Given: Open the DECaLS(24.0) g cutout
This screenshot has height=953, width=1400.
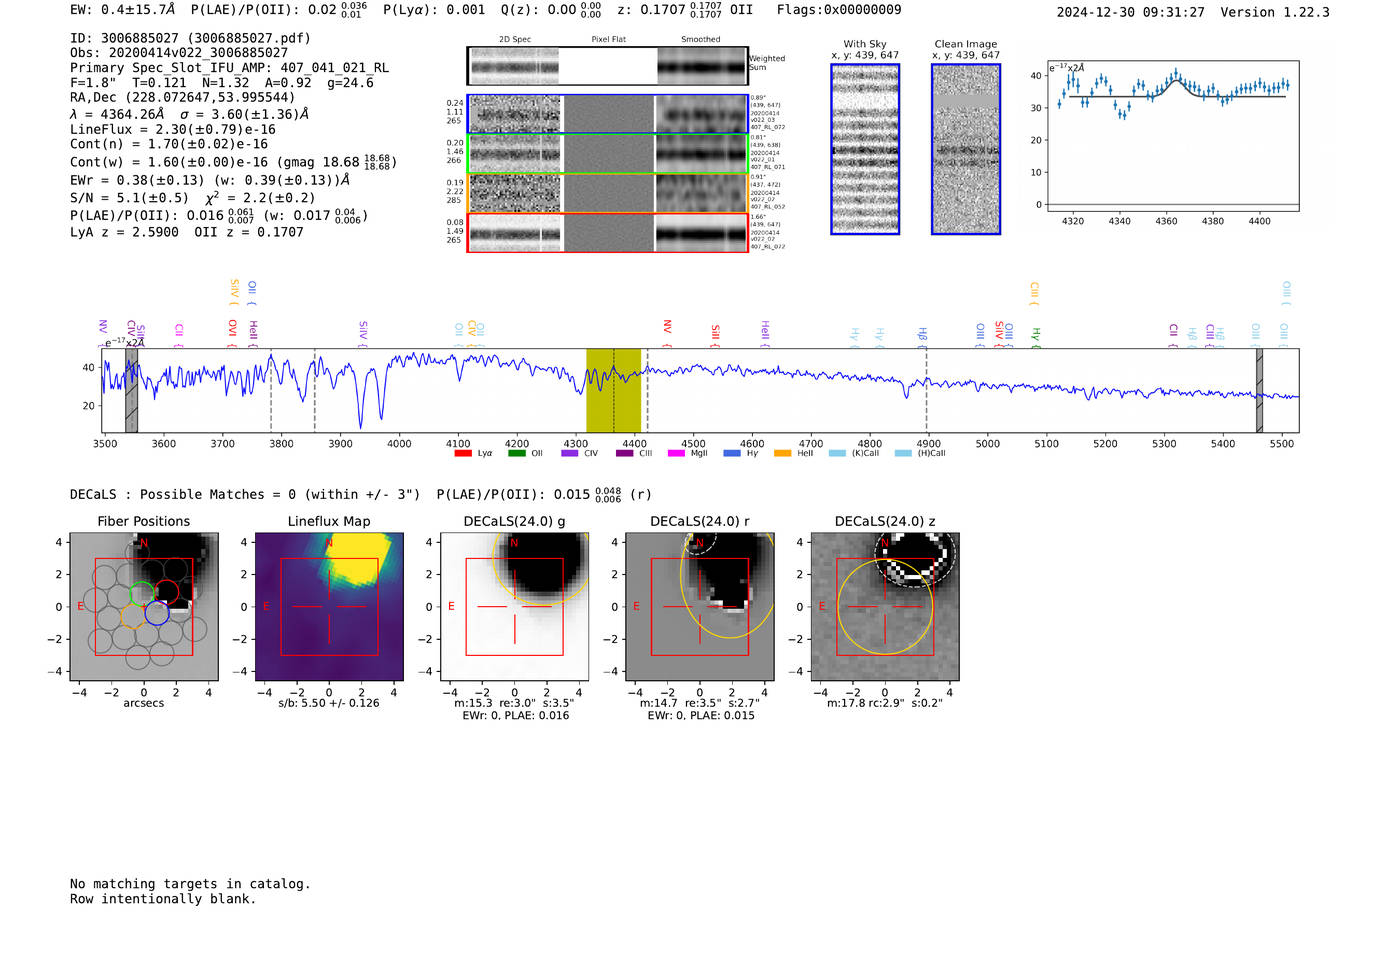Looking at the screenshot, I should [515, 607].
